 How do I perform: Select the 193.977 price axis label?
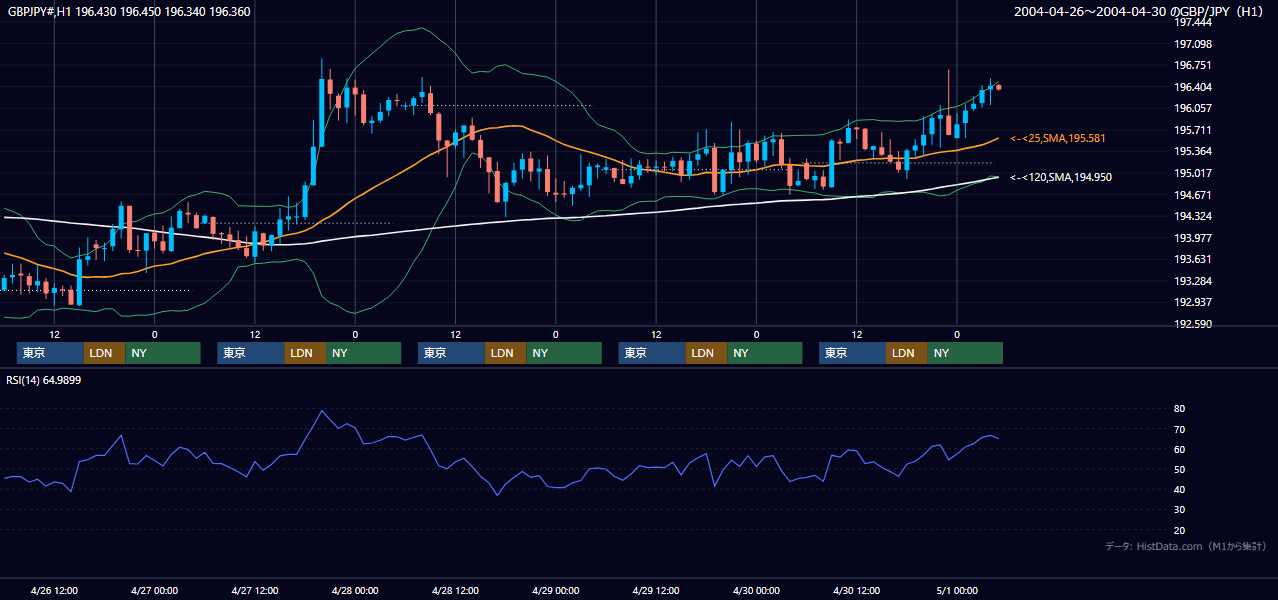coord(1194,238)
